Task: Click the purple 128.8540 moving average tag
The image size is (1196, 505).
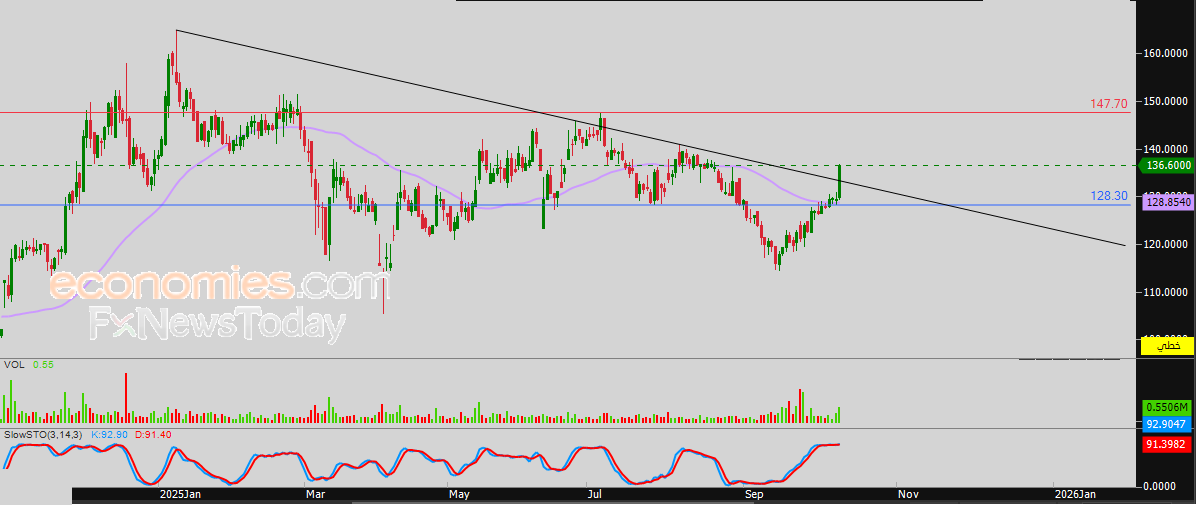Action: (x=1166, y=202)
